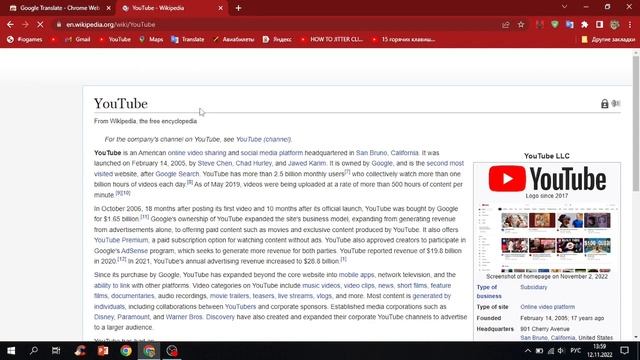
Task: Open the volume tray icon
Action: pyautogui.click(x=561, y=351)
